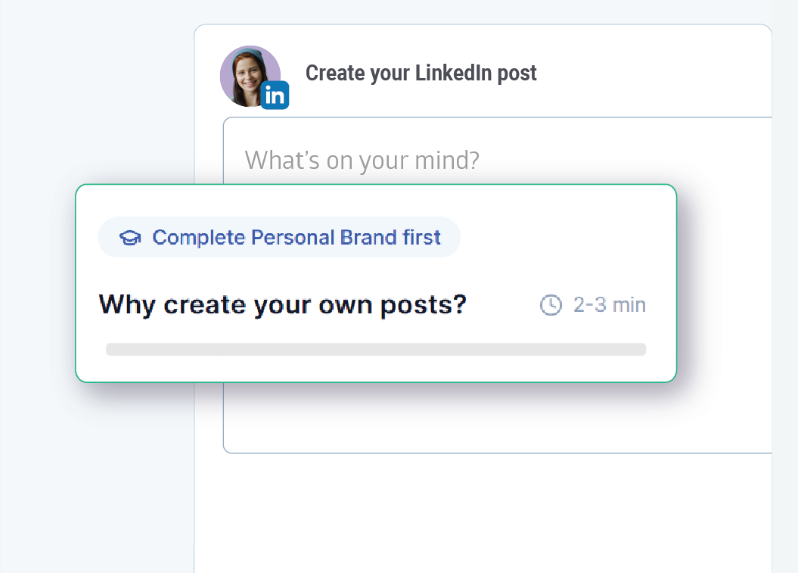The image size is (798, 573).
Task: Click the graduation cap icon
Action: click(129, 238)
